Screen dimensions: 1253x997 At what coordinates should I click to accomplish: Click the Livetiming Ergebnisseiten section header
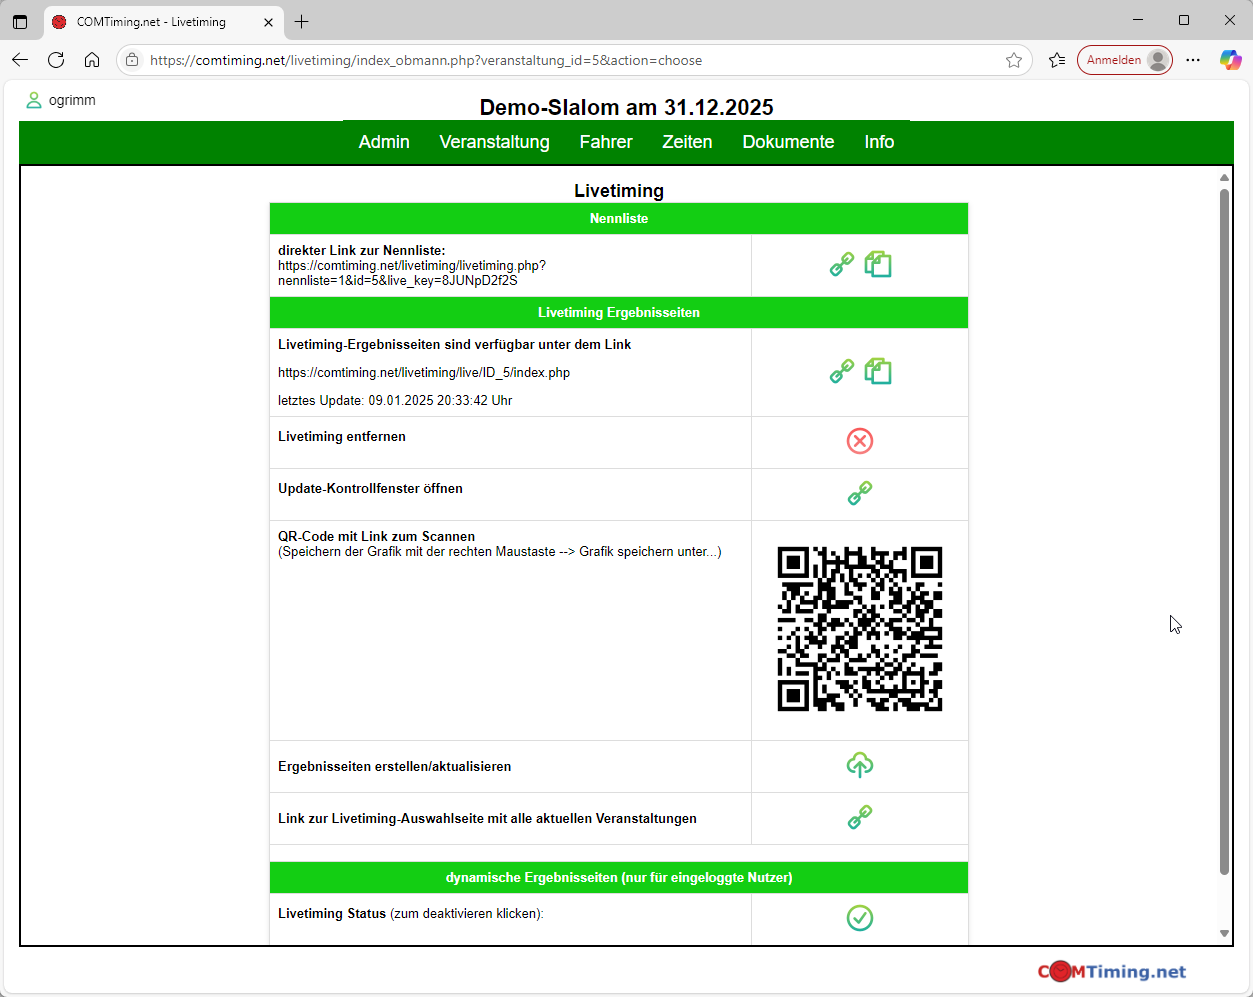(x=619, y=312)
